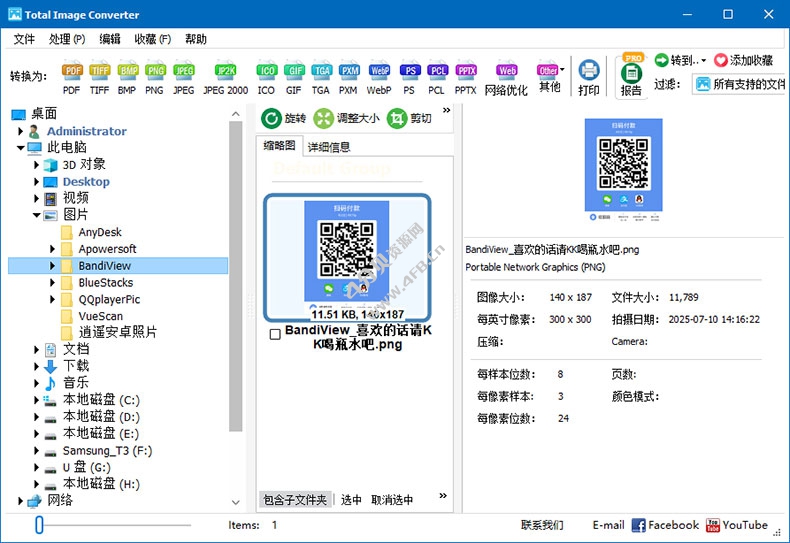
Task: Pick JPEG output format
Action: [x=183, y=77]
